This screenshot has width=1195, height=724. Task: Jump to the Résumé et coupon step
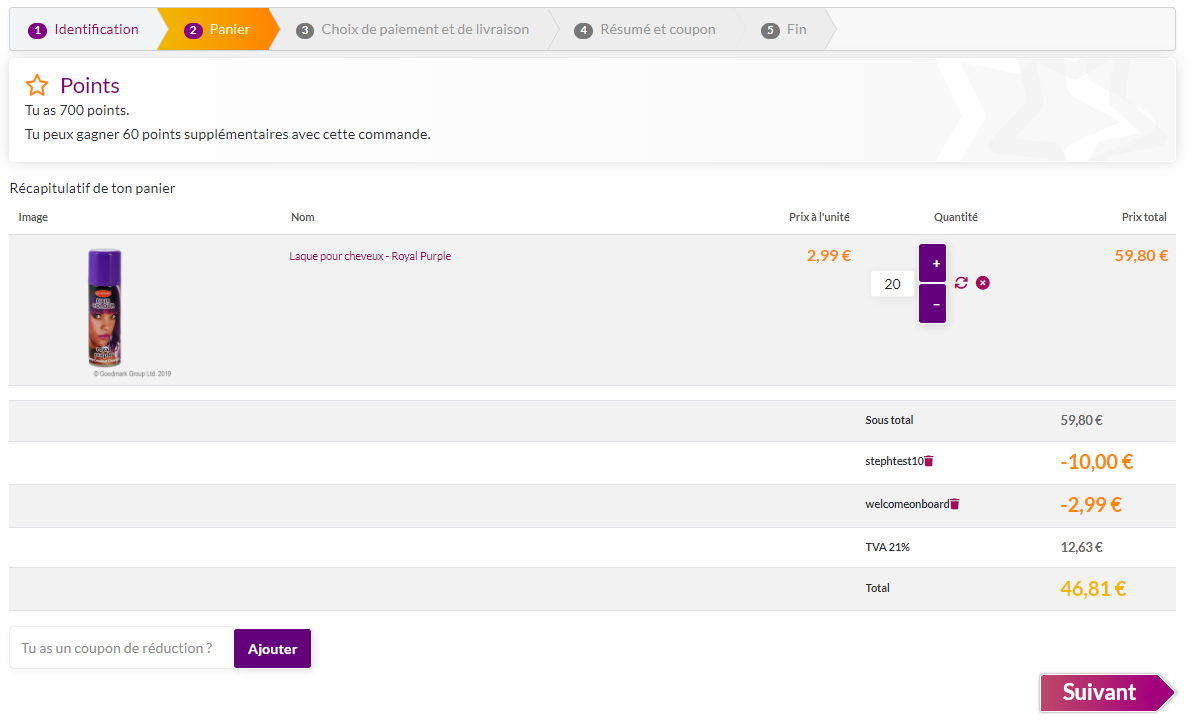click(x=646, y=30)
